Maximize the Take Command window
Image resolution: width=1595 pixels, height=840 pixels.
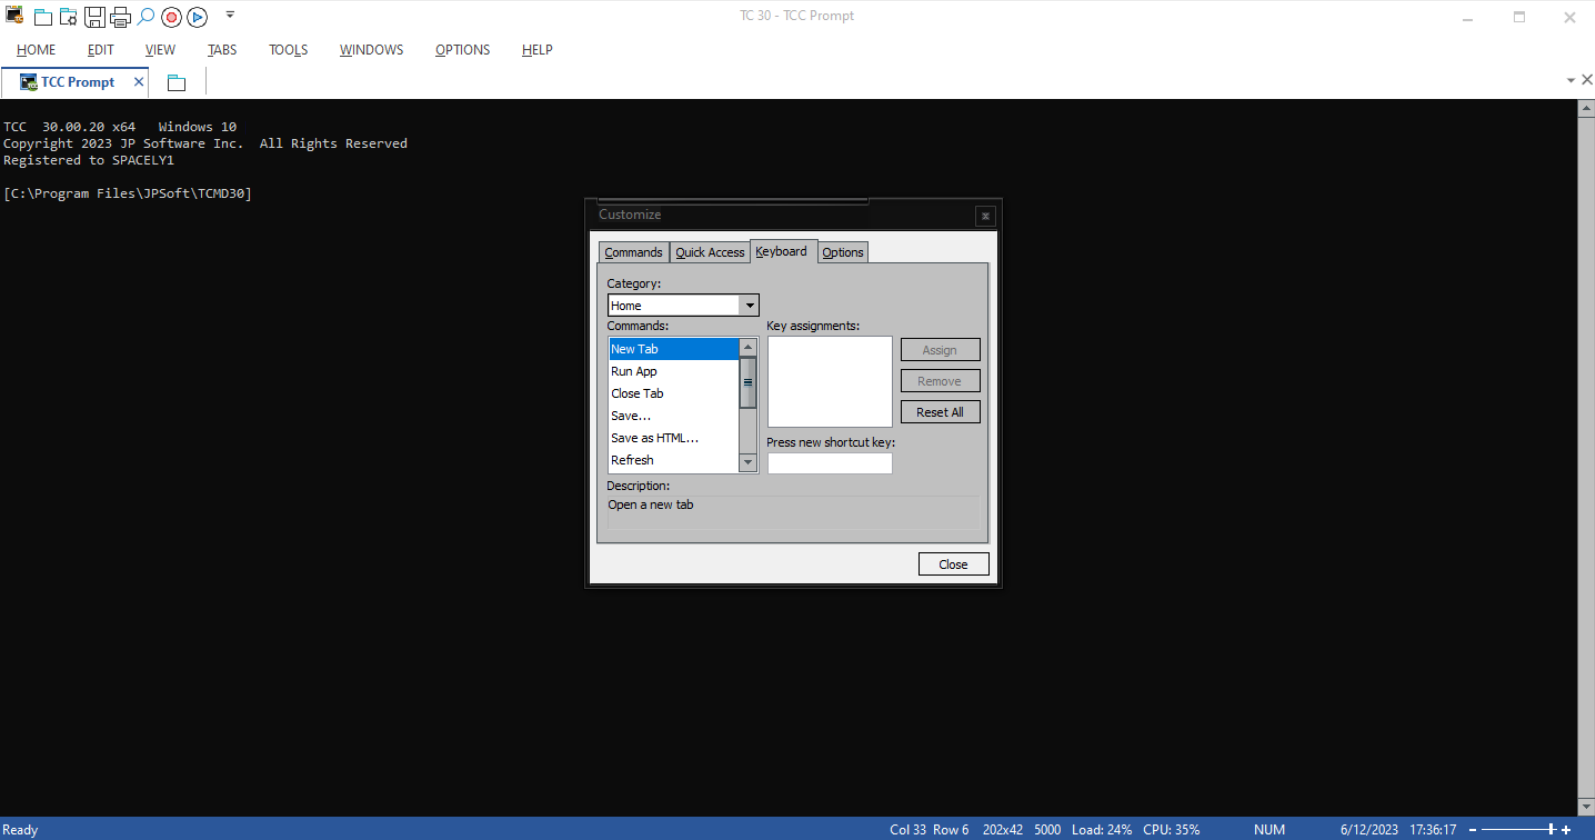pyautogui.click(x=1519, y=17)
